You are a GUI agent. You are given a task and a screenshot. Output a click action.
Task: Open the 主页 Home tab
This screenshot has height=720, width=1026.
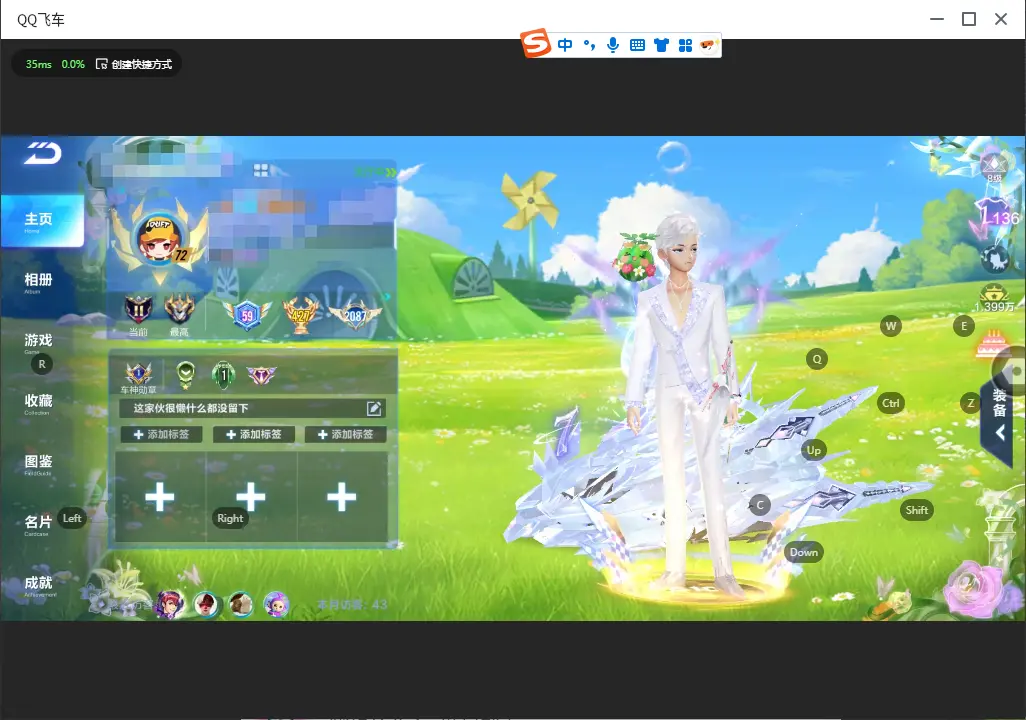coord(42,221)
